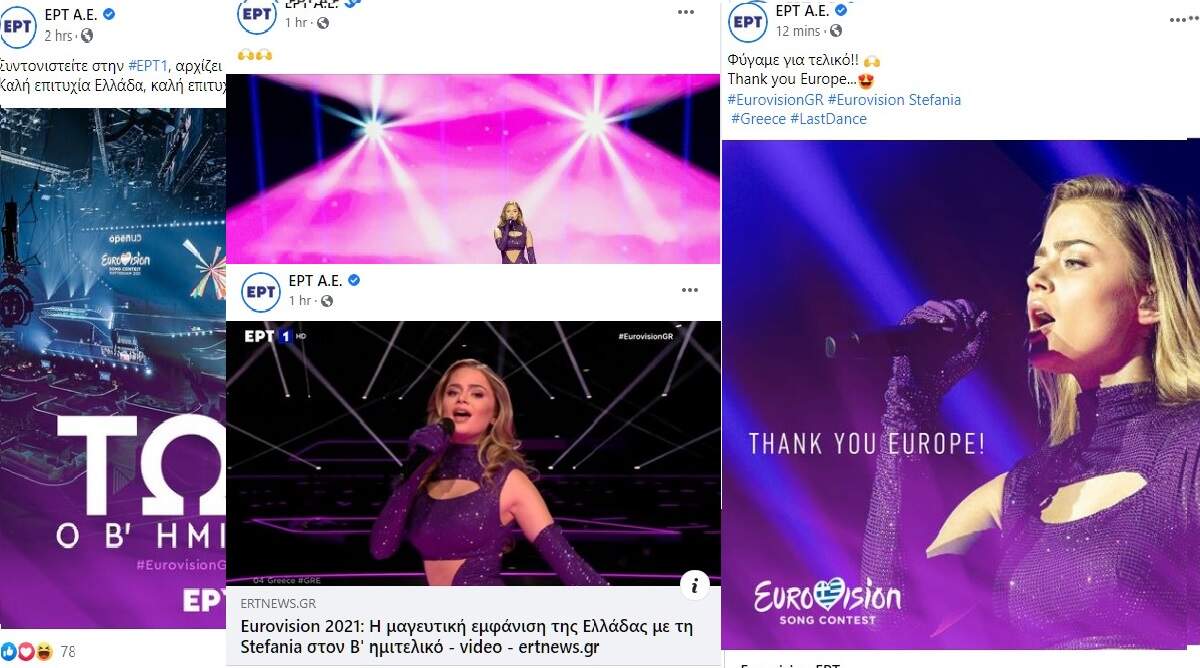Open the pink stage lights photo
Screen dimensions: 1200x668
(473, 169)
